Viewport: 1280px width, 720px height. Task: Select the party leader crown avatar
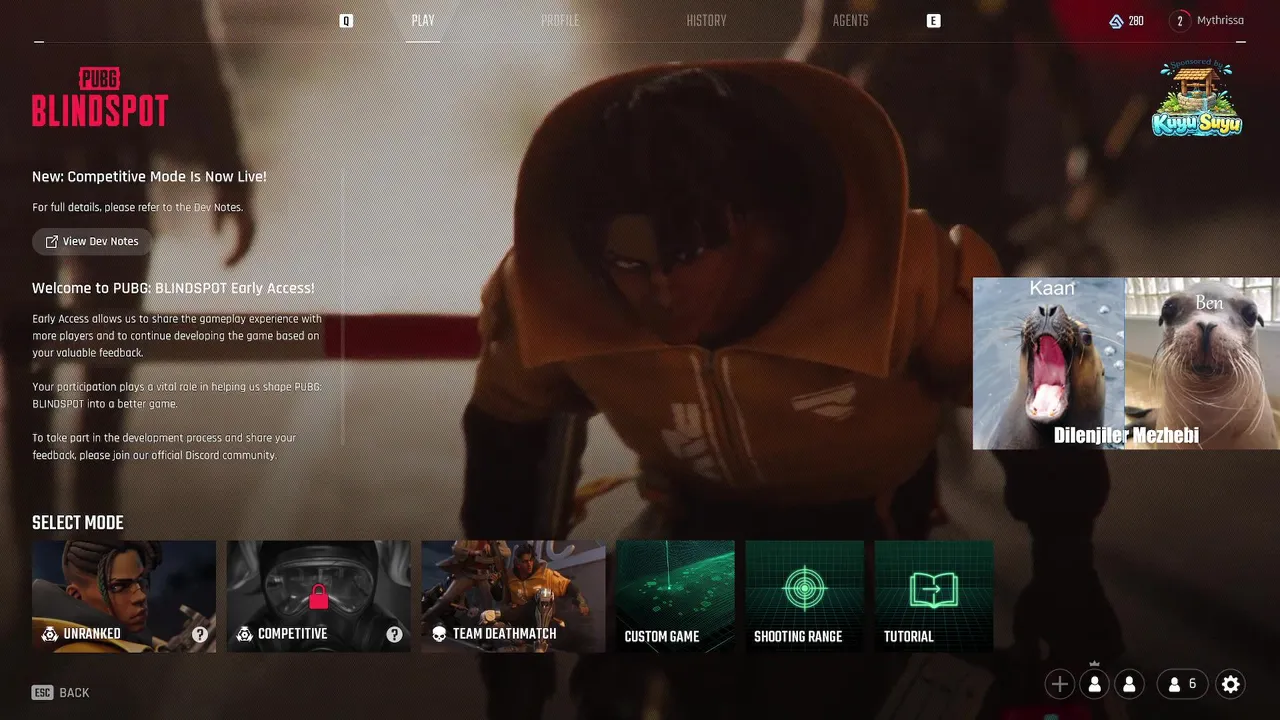pyautogui.click(x=1095, y=684)
